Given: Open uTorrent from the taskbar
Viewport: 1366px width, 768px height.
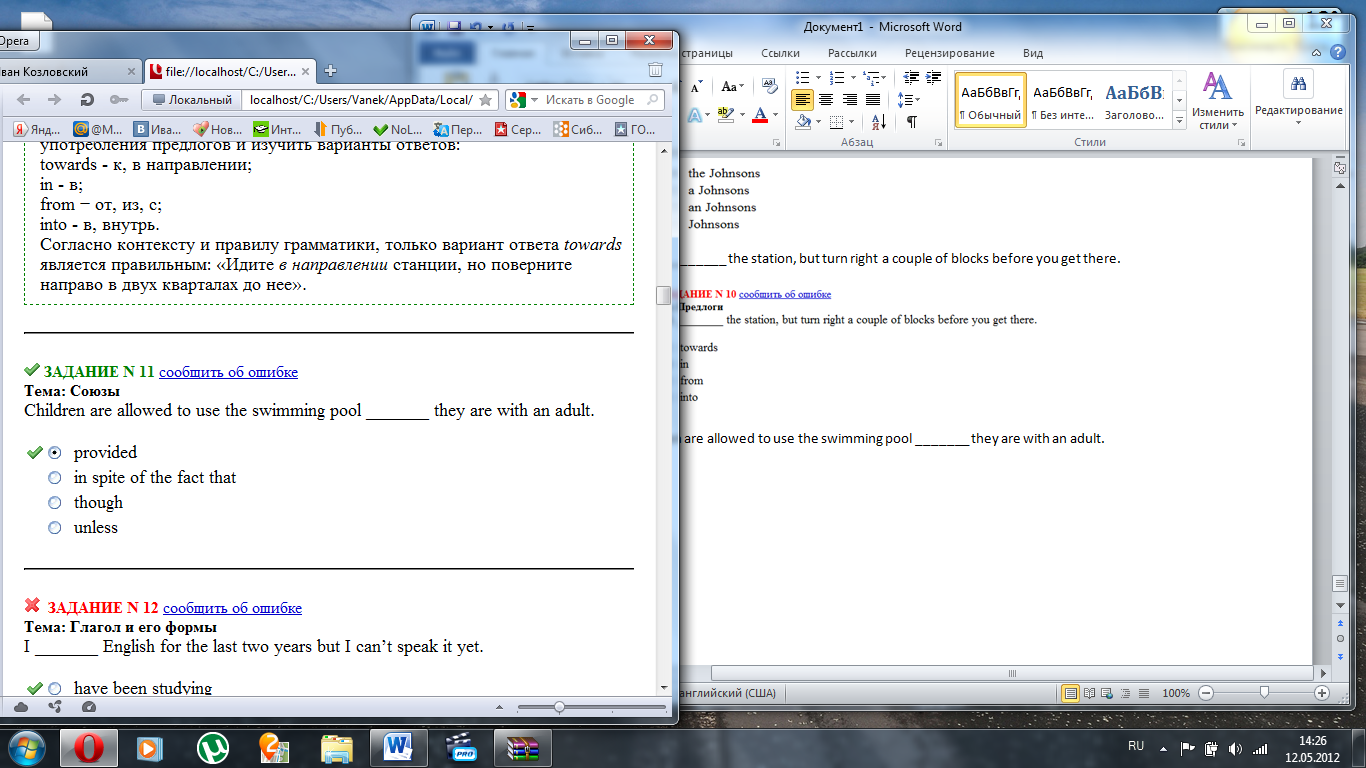Looking at the screenshot, I should [211, 746].
